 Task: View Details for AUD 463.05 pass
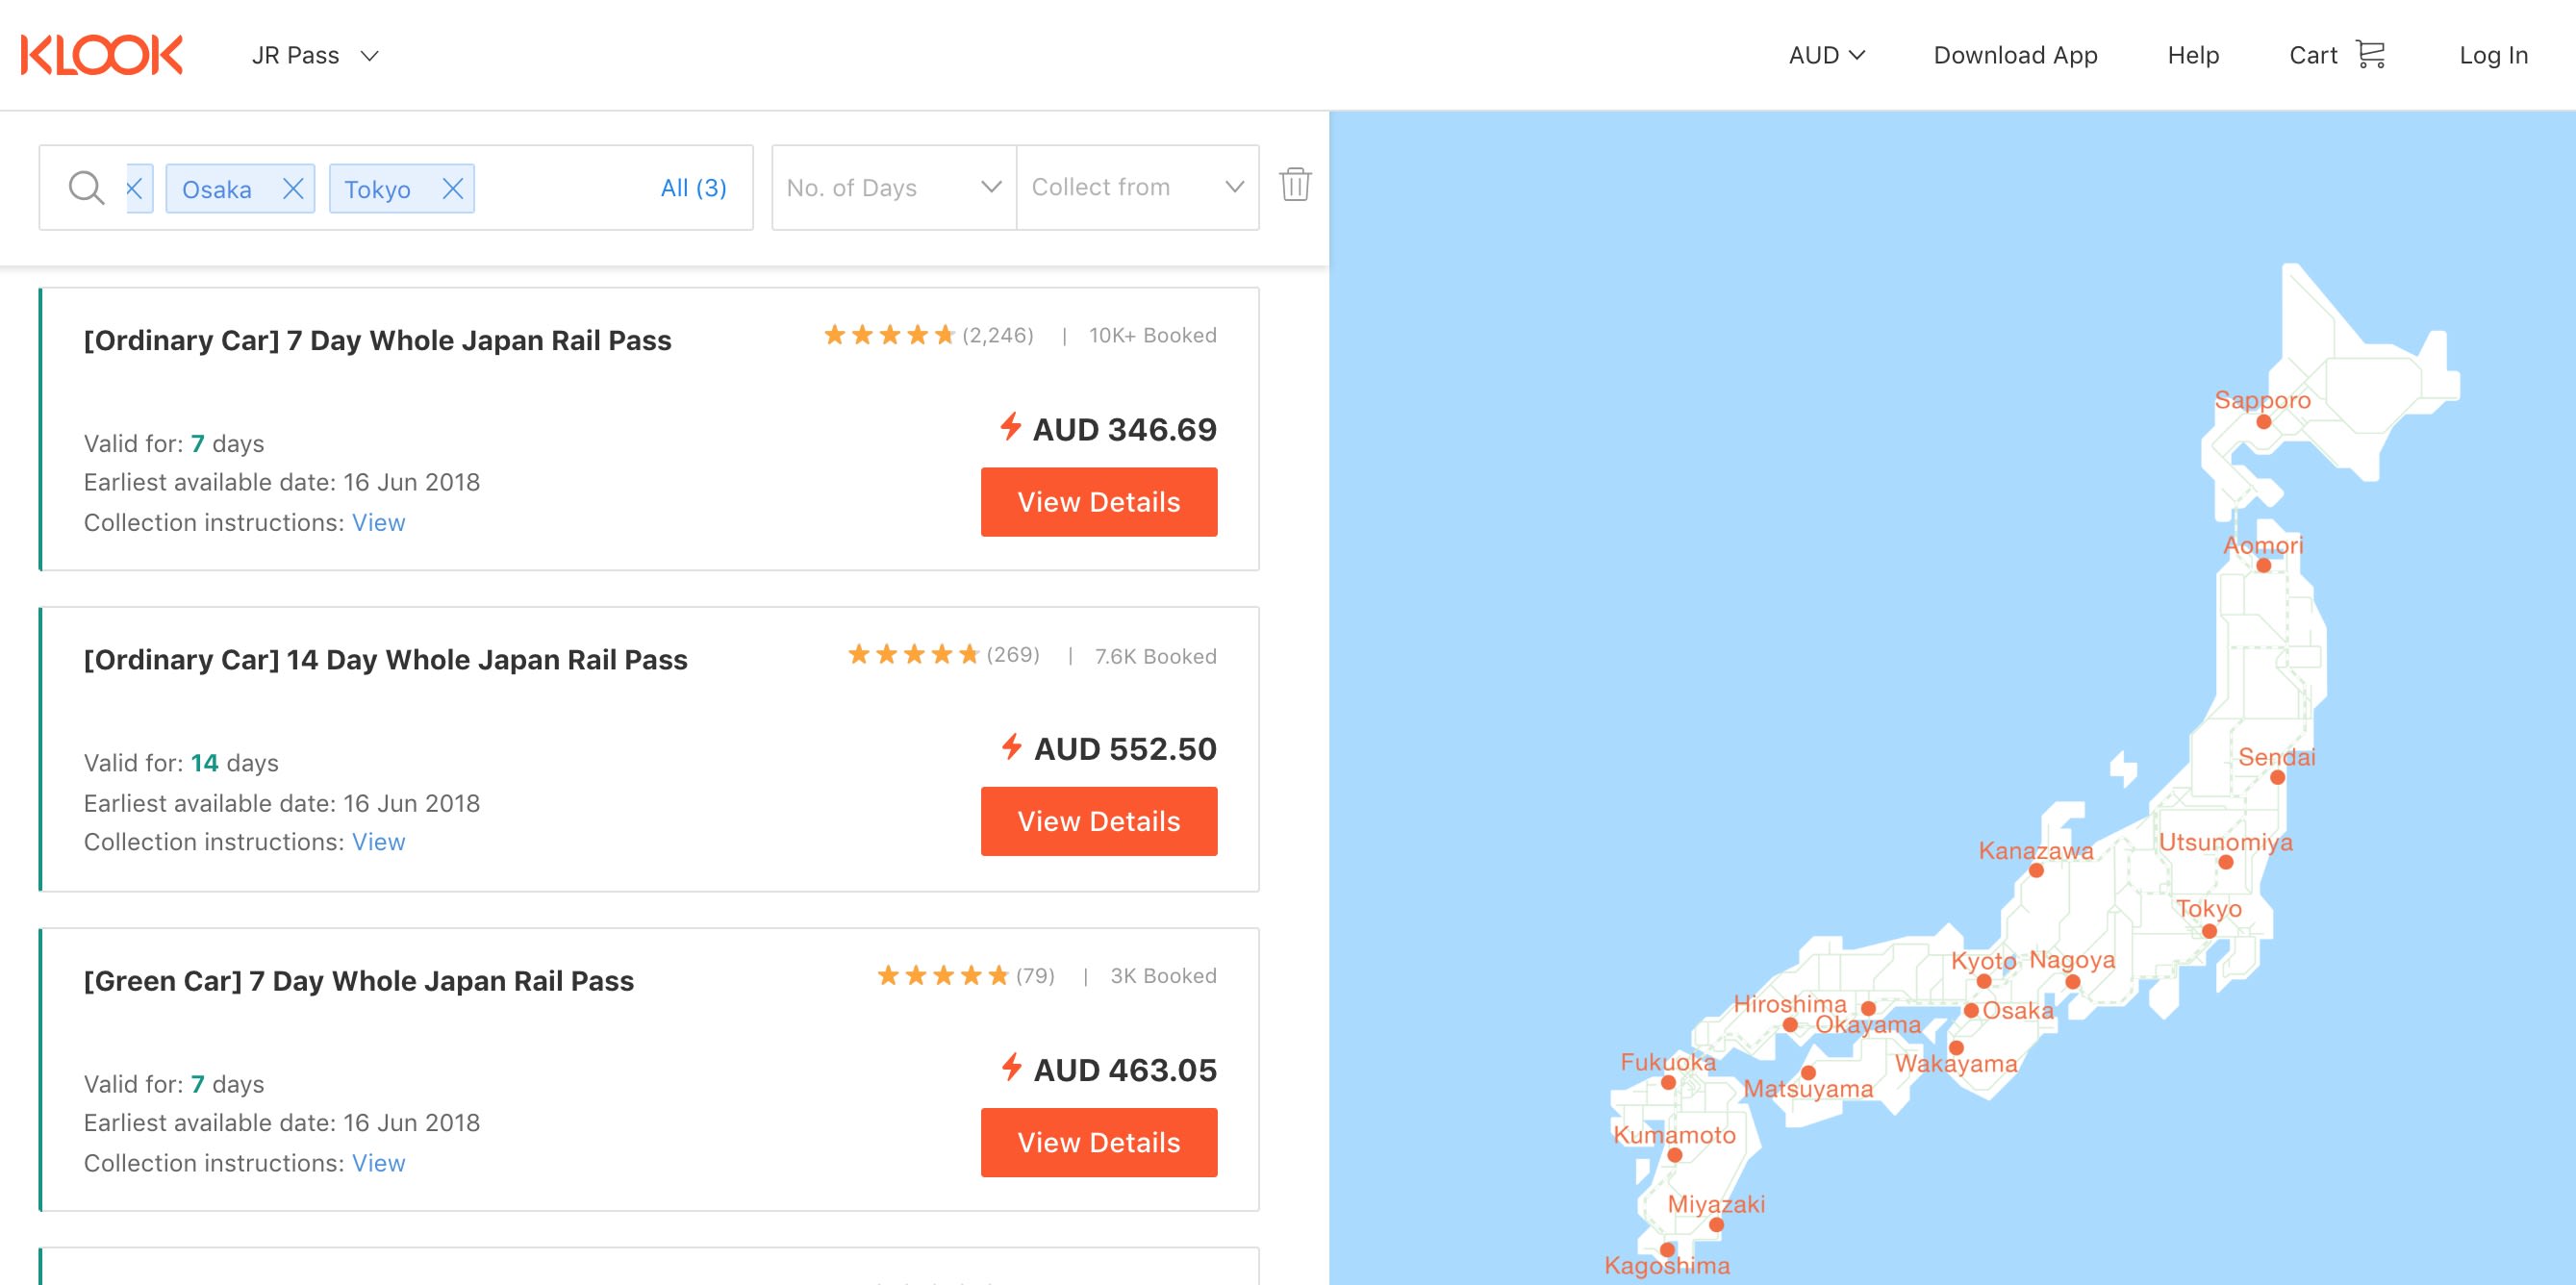[x=1098, y=1142]
